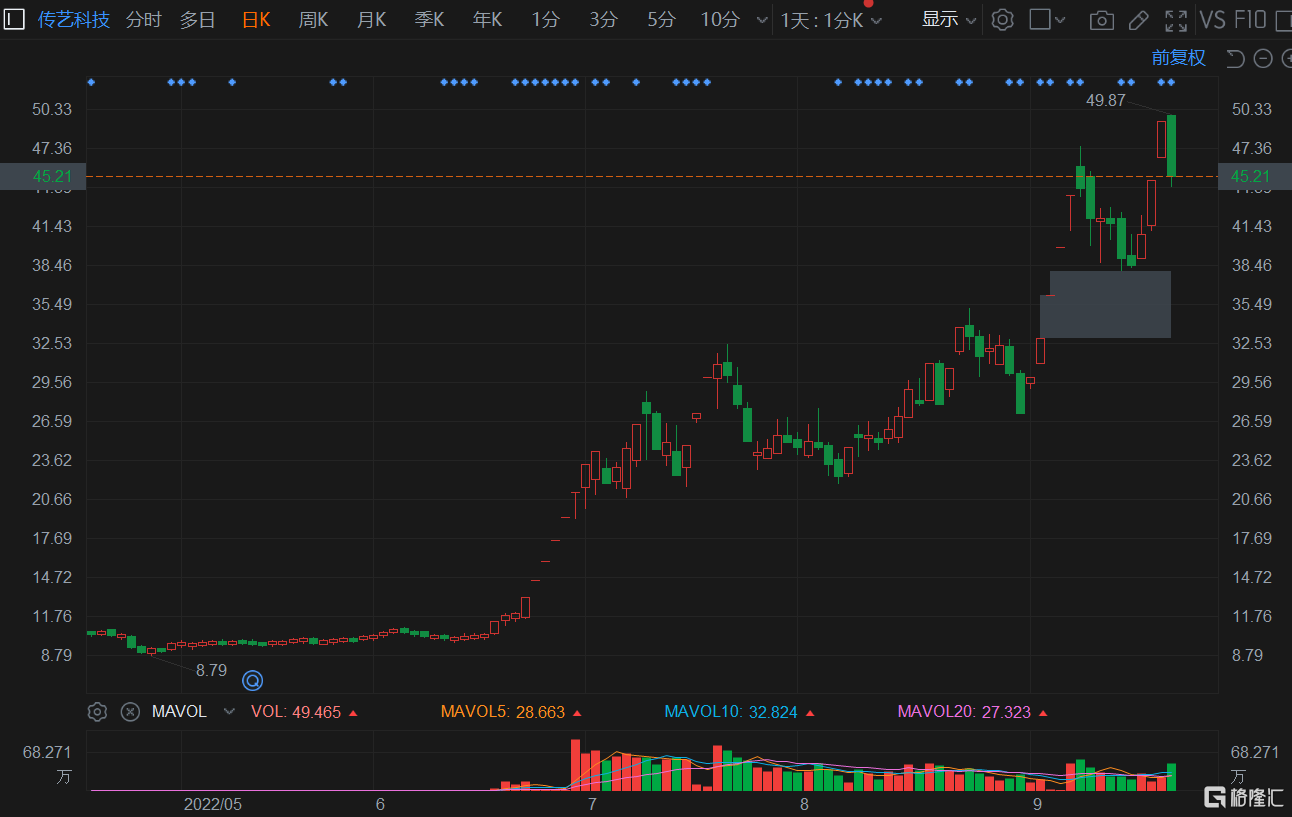Click the blue Q marker icon
This screenshot has height=817, width=1292.
point(253,681)
